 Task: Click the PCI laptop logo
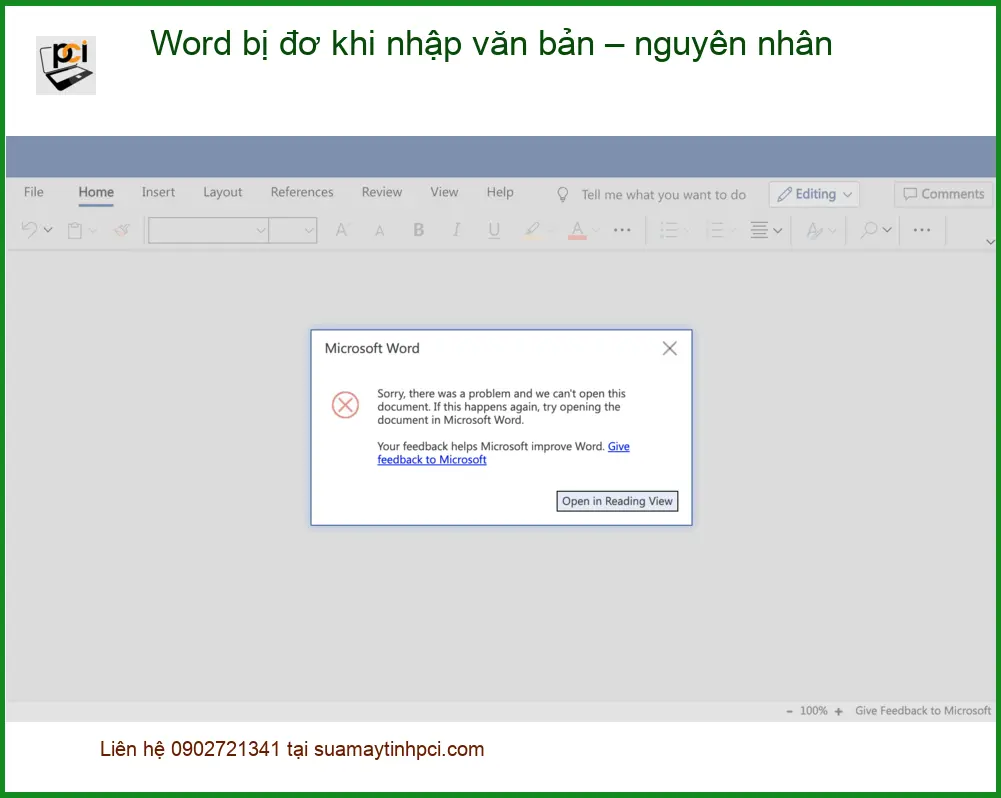(66, 65)
